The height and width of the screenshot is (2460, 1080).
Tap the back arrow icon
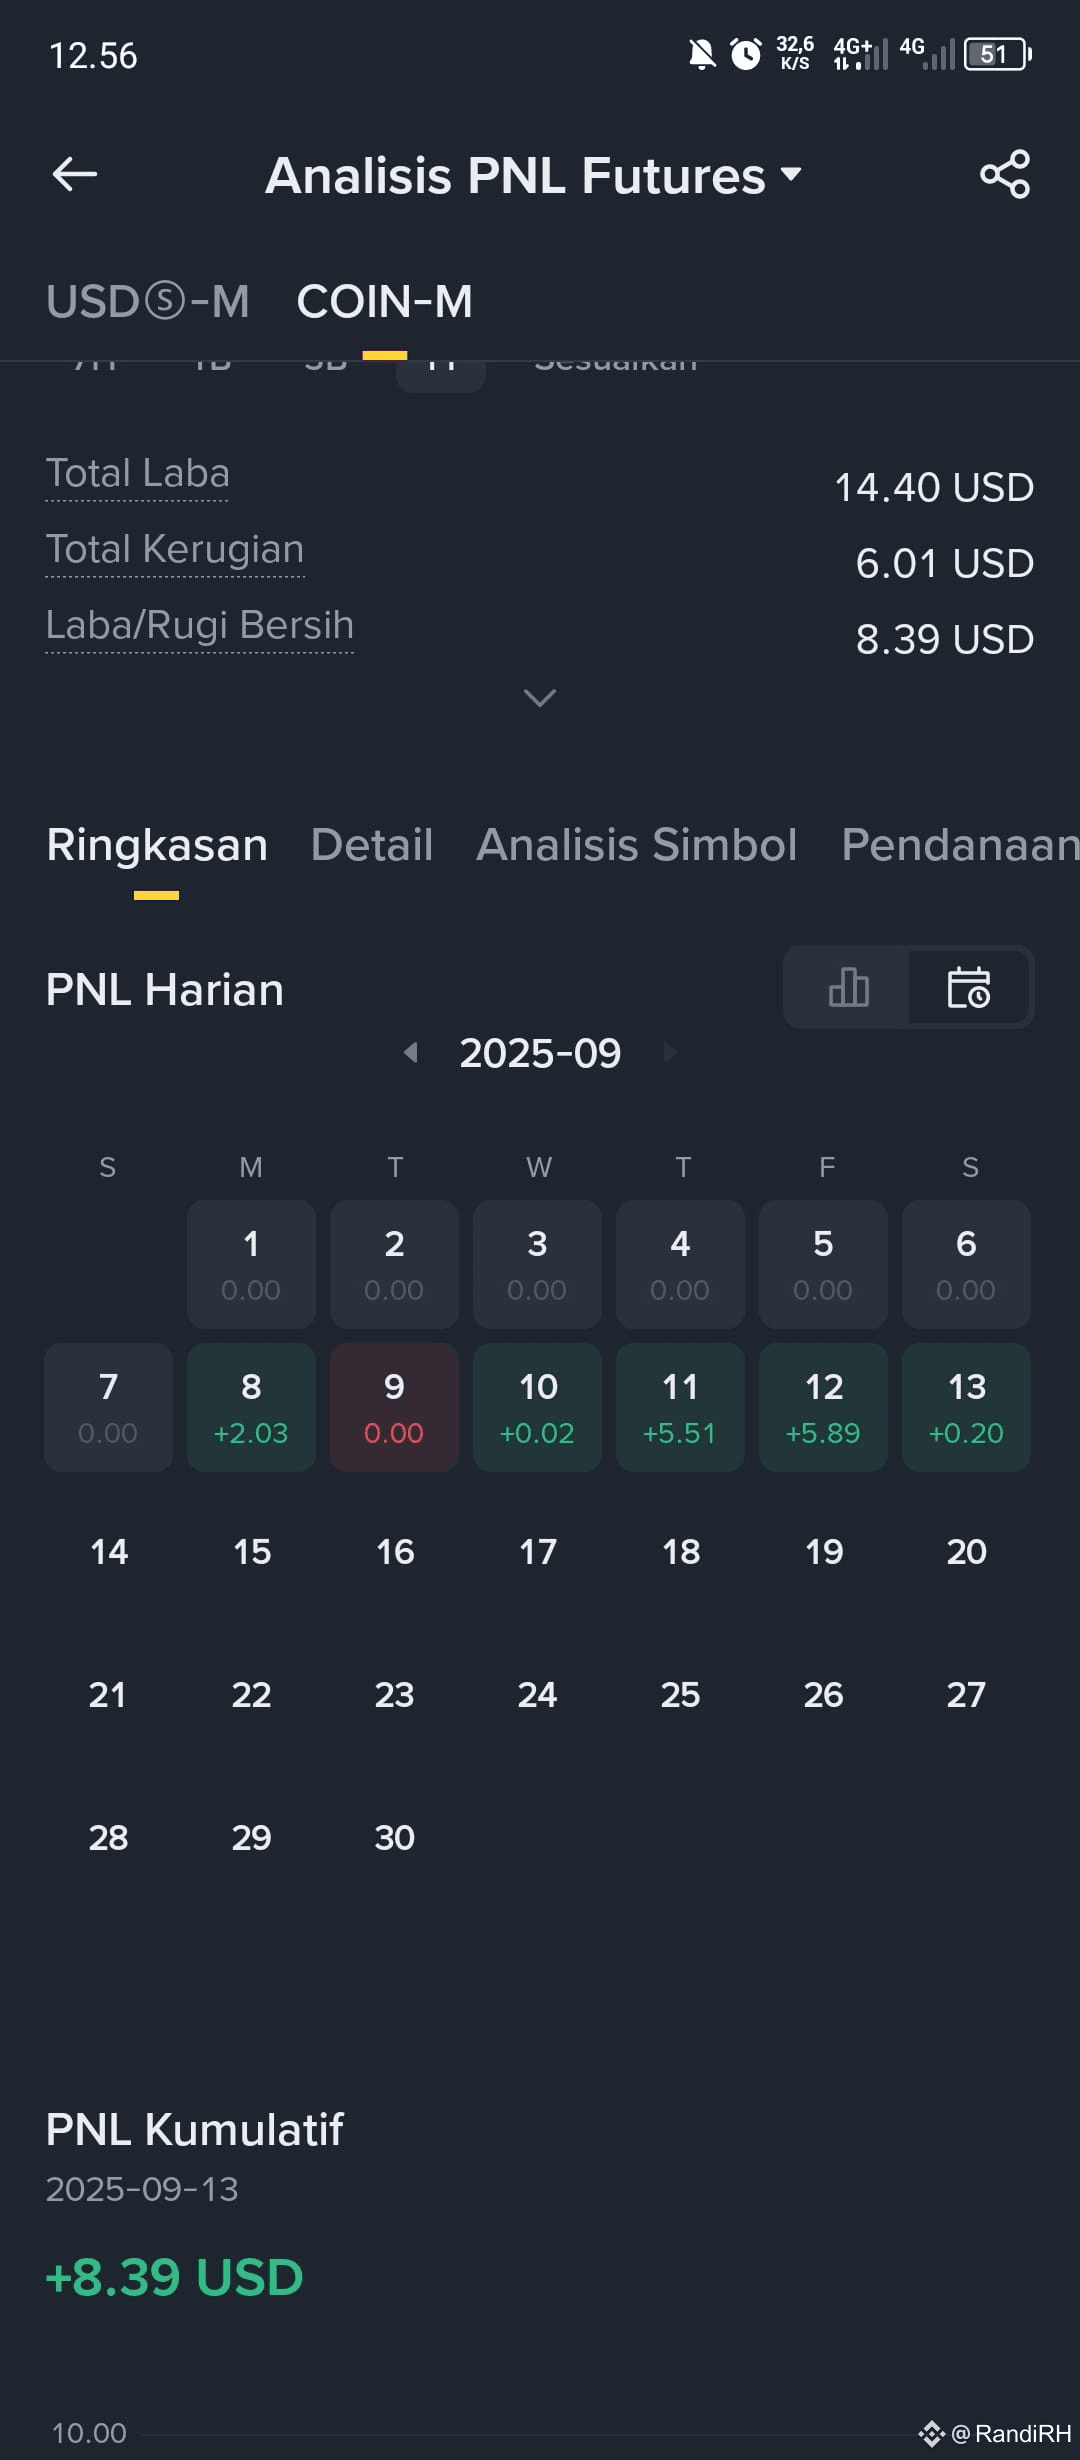click(x=75, y=174)
